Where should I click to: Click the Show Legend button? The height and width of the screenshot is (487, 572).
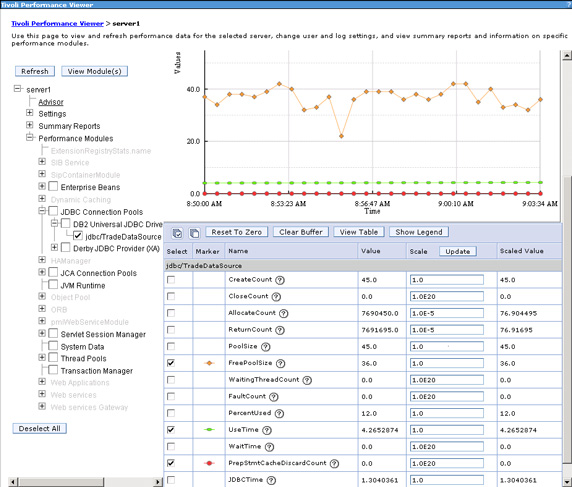pos(419,232)
